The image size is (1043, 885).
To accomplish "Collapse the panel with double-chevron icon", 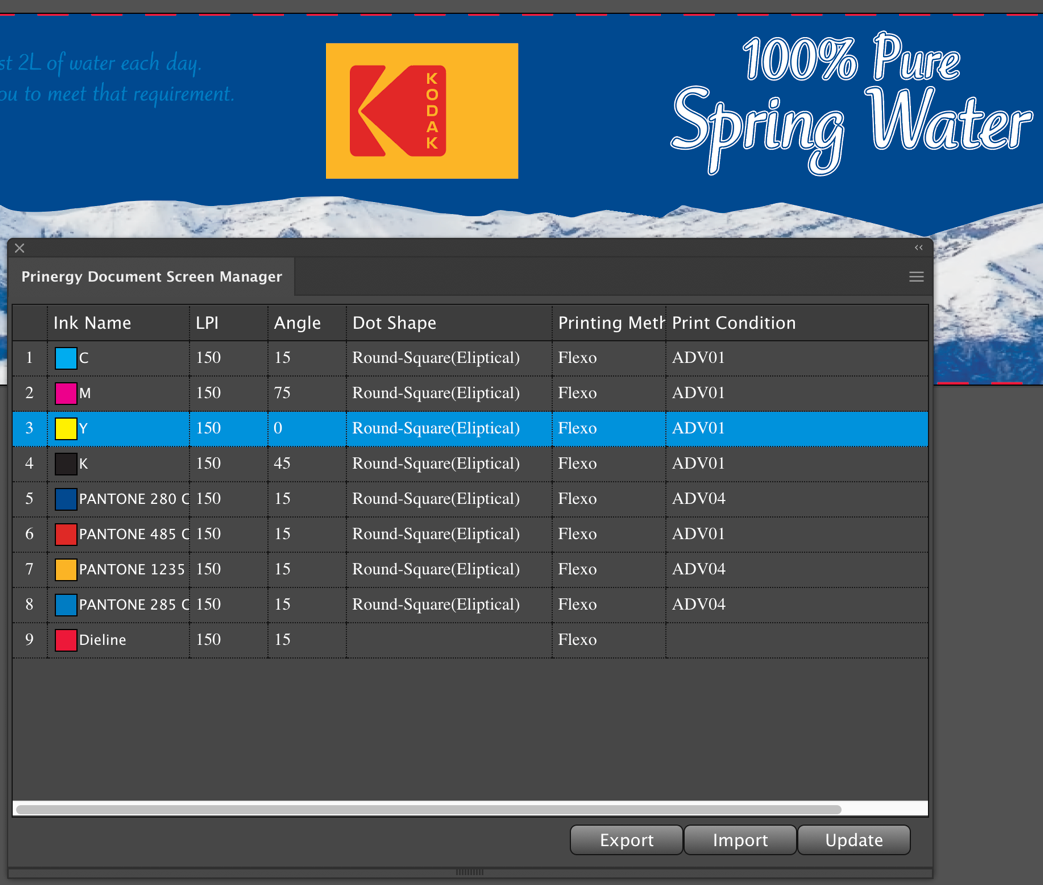I will pos(918,248).
